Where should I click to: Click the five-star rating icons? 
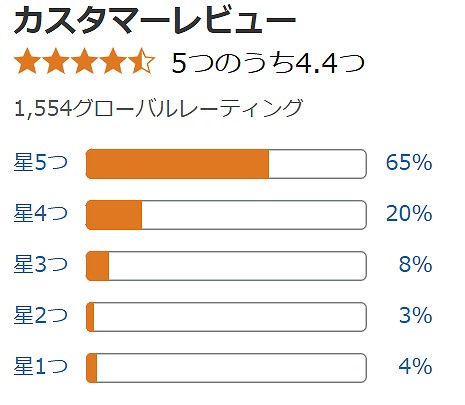[85, 61]
